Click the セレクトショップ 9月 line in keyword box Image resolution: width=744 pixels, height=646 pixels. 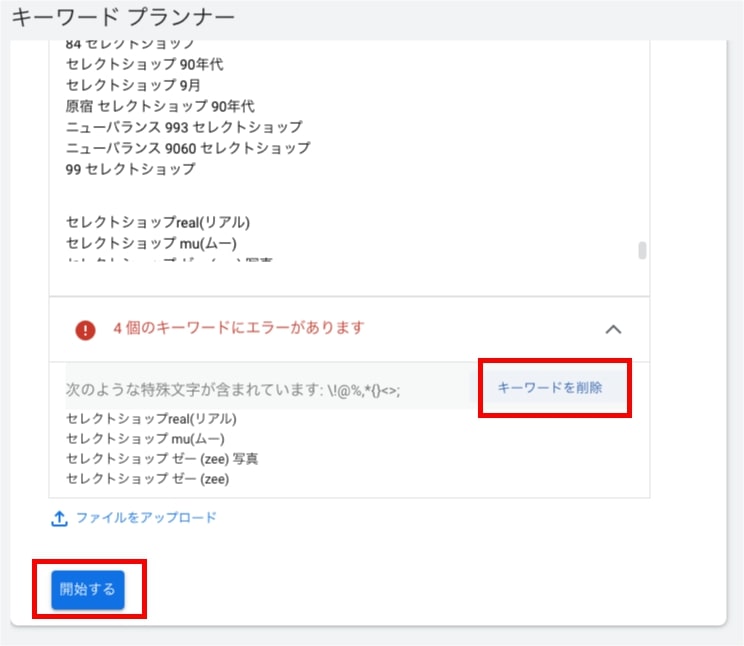pos(130,85)
